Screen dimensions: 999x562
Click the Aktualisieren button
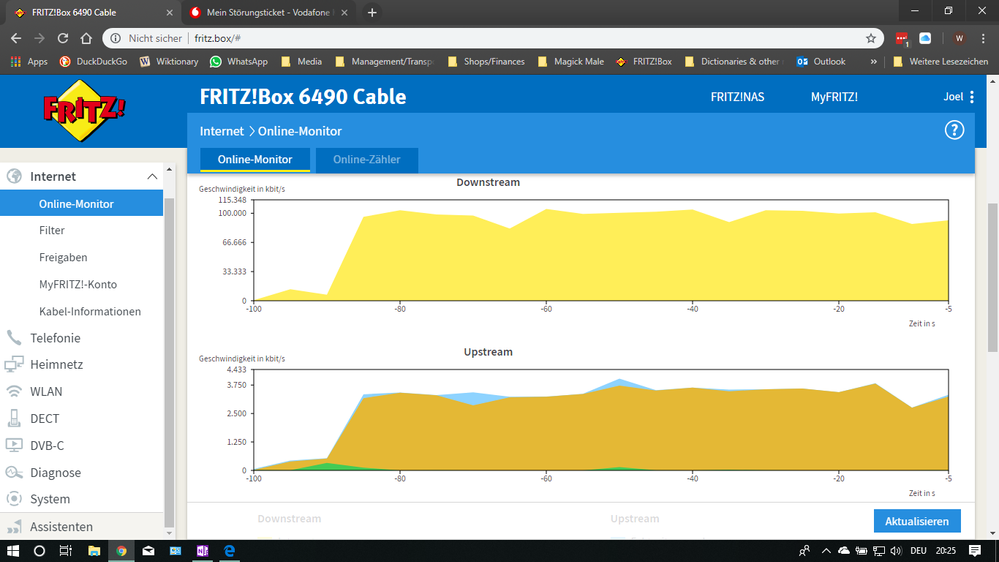[917, 521]
